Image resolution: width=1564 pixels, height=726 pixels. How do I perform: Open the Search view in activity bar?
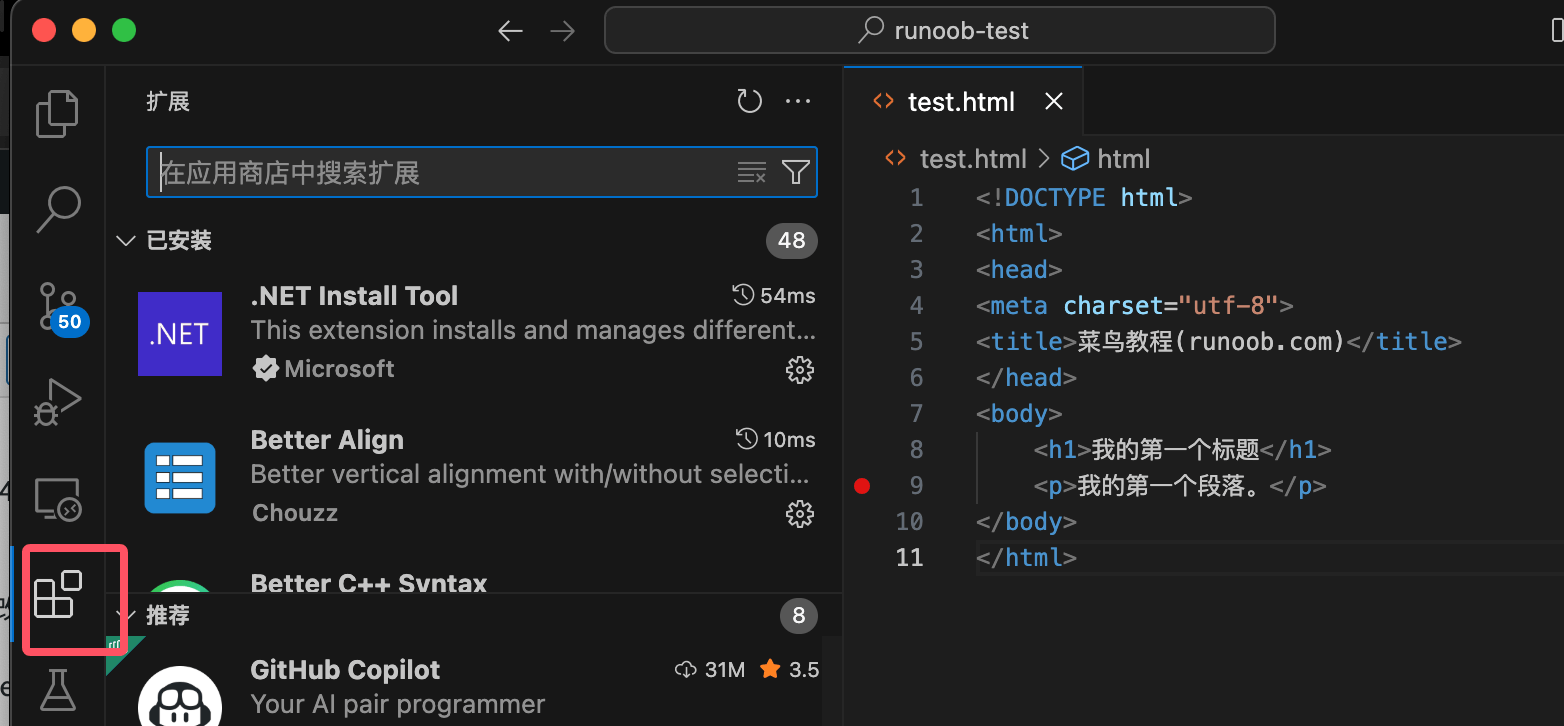pos(57,209)
